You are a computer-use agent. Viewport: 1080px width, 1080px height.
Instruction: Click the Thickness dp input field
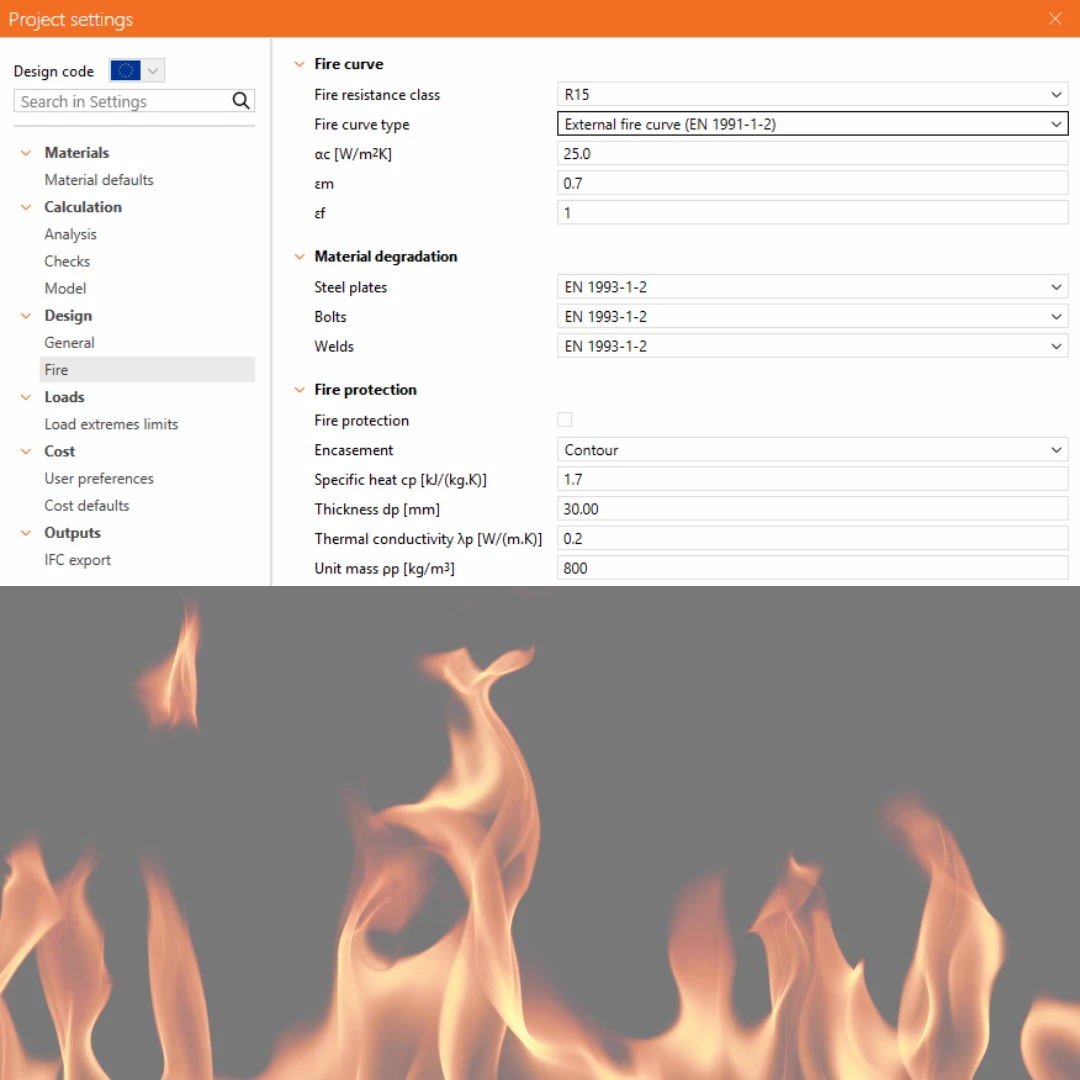point(812,509)
